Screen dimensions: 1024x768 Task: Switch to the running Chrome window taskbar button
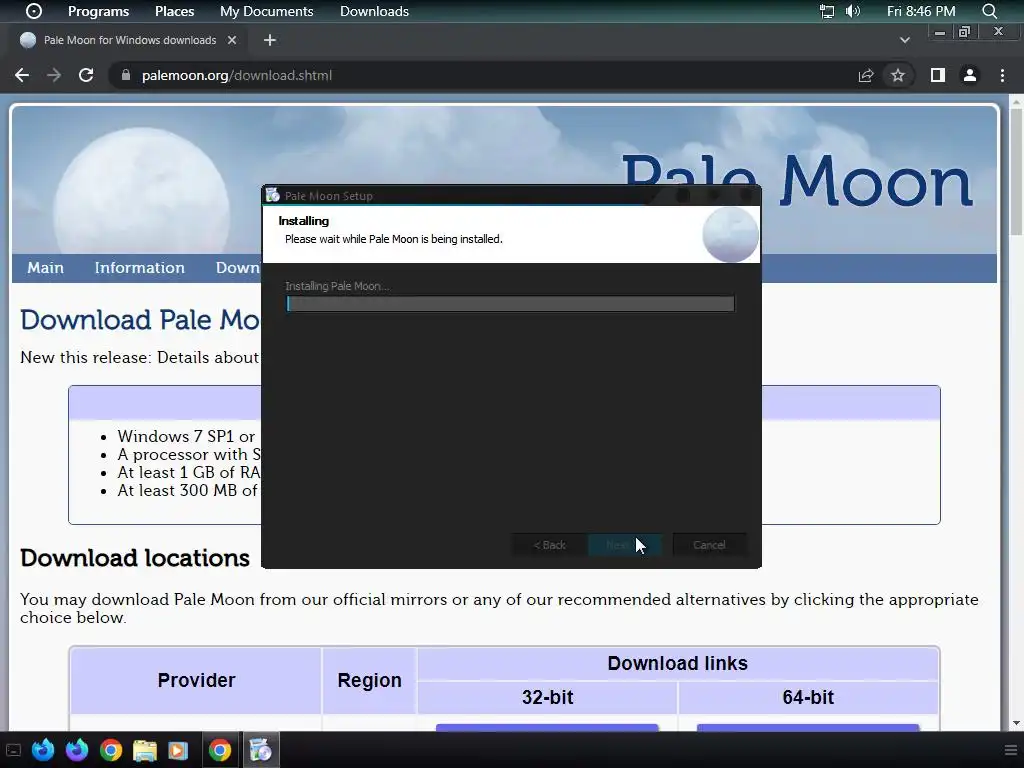point(220,750)
